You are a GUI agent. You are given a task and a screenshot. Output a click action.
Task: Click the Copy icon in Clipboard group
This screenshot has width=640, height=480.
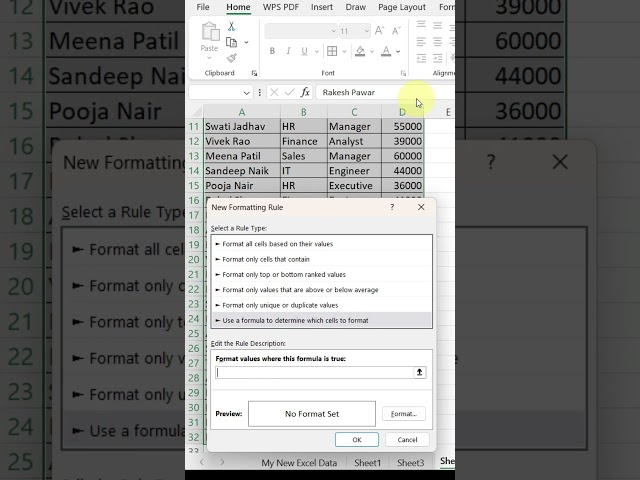(231, 42)
